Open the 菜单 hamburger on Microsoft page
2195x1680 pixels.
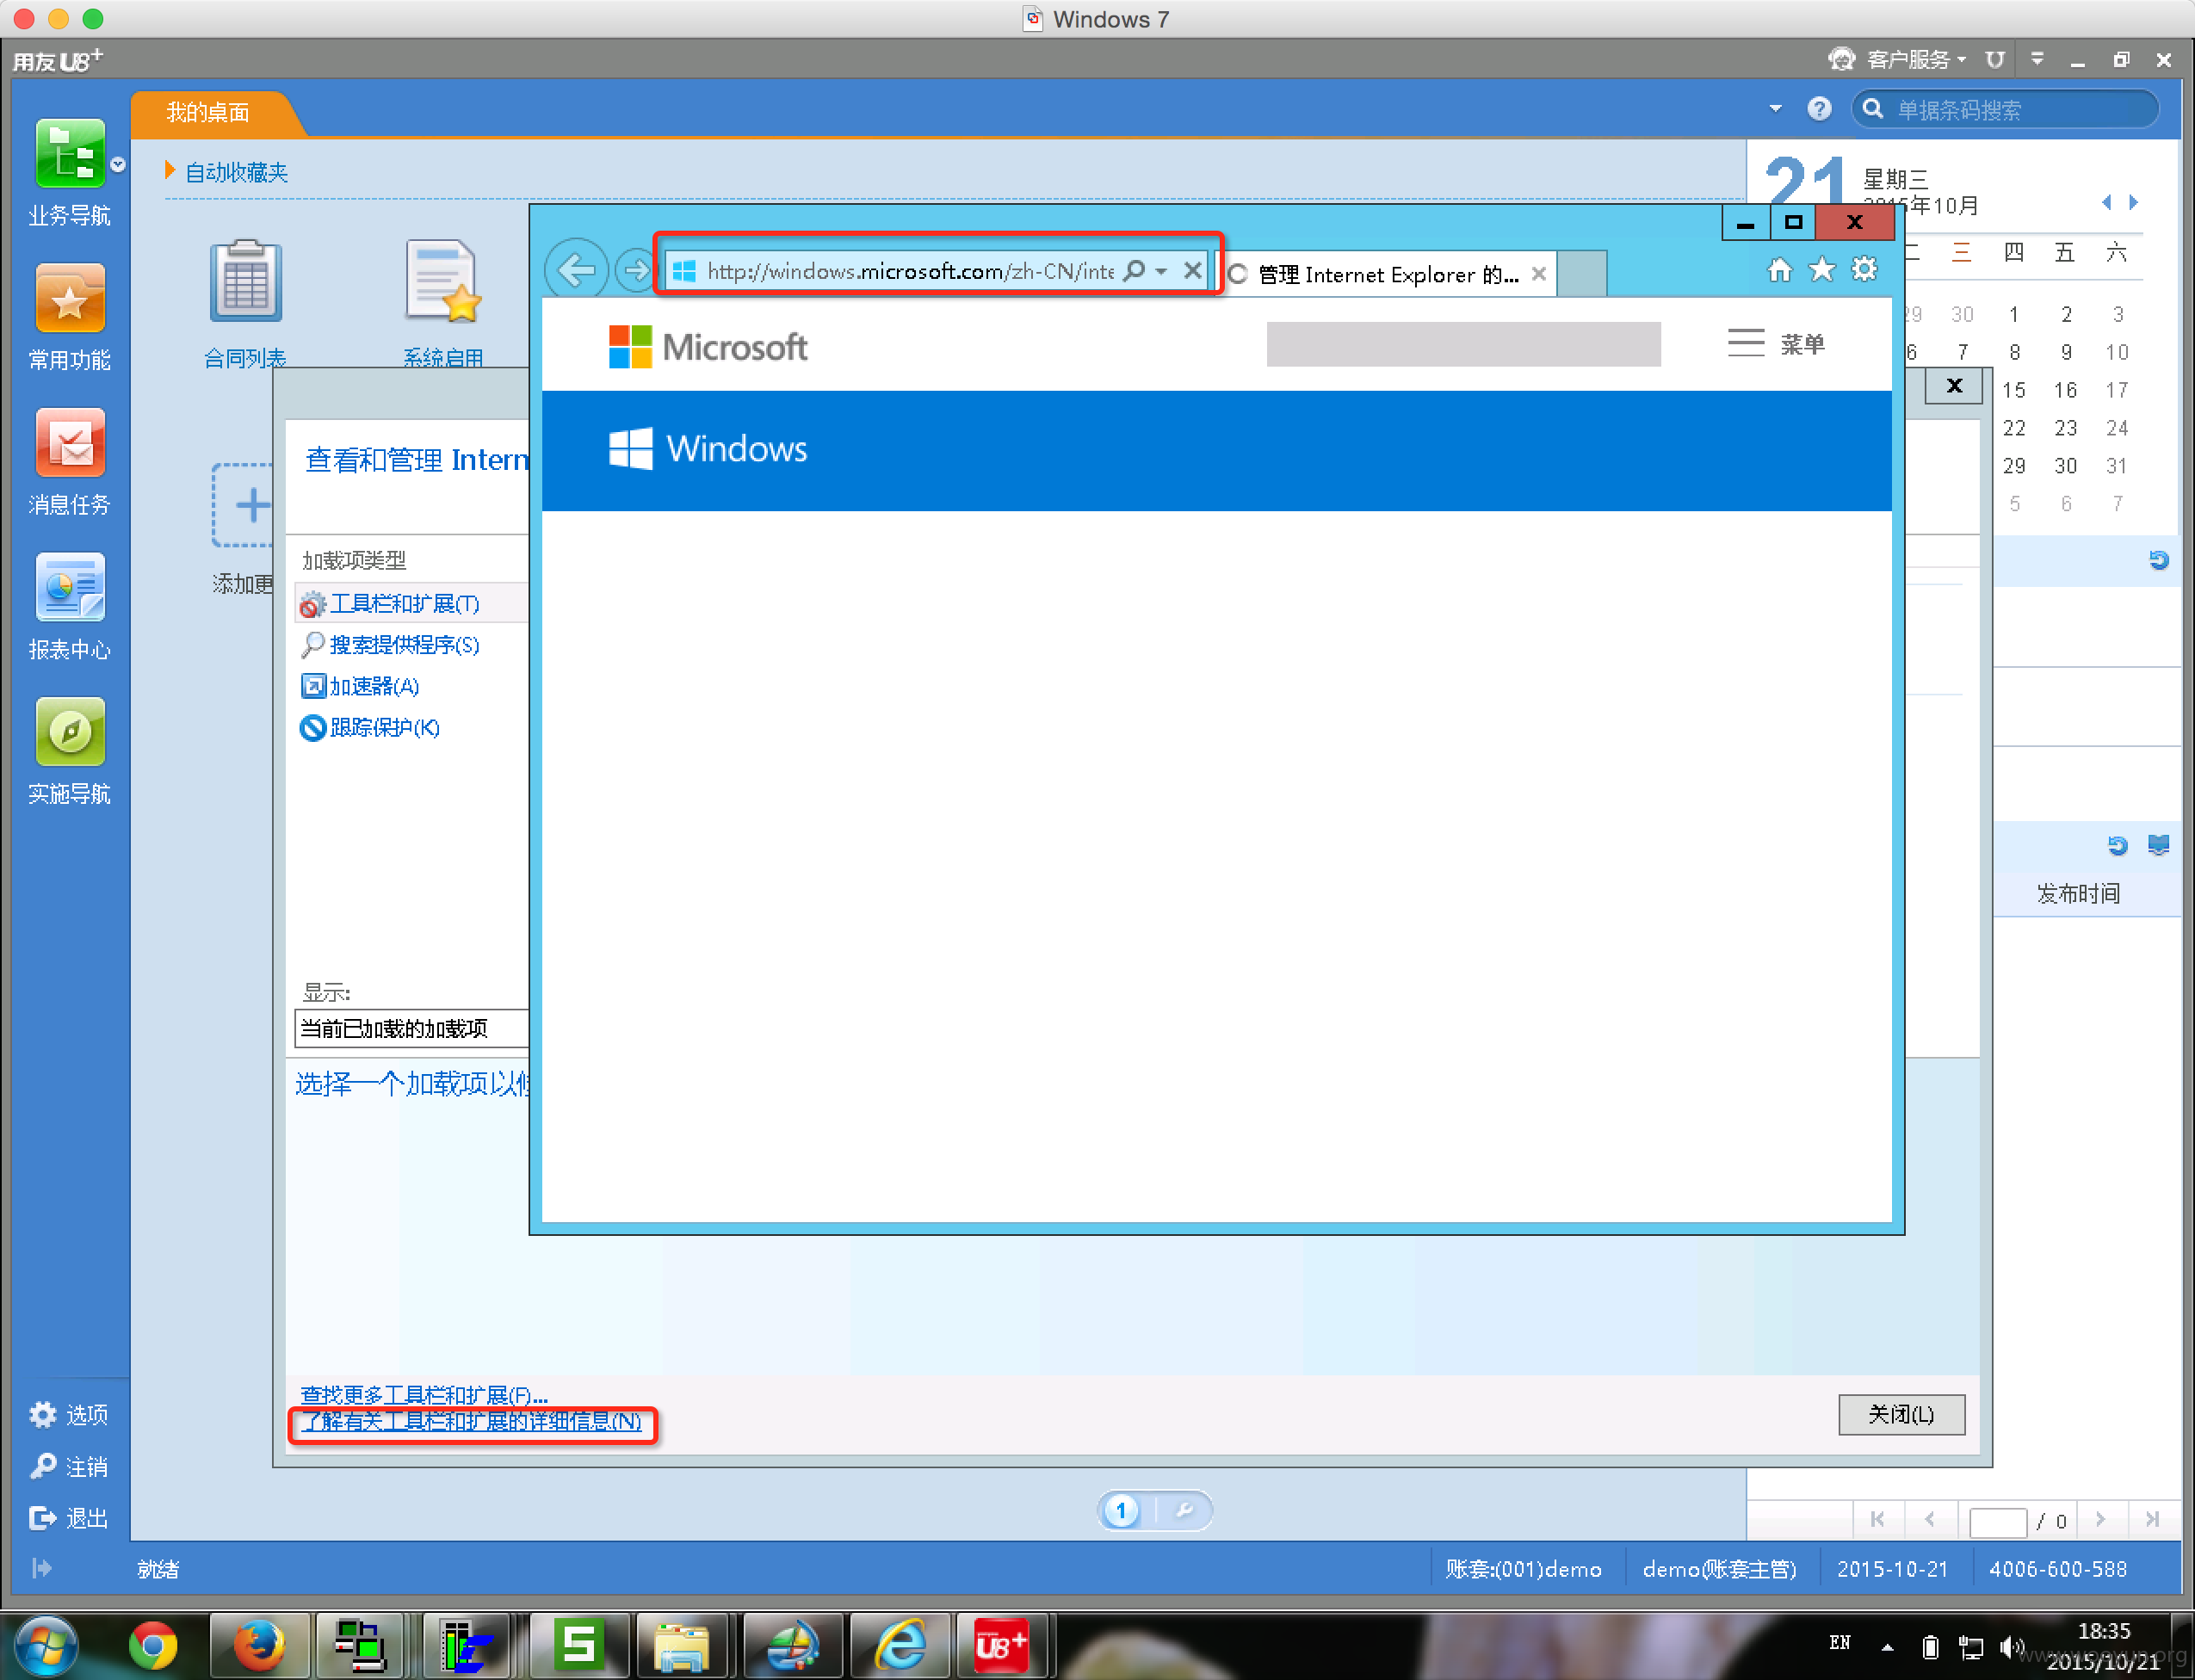click(x=1776, y=344)
